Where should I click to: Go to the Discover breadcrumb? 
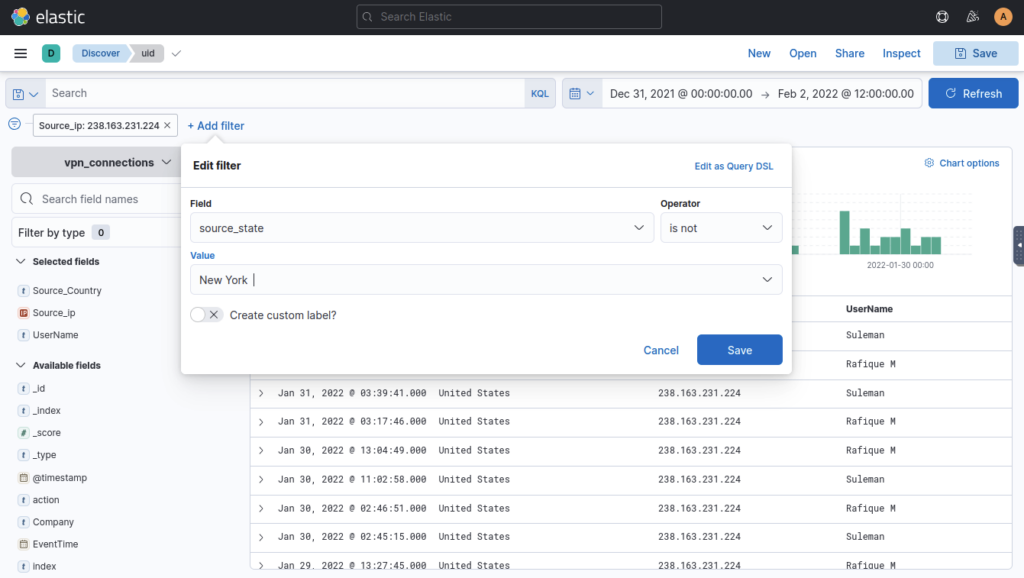pos(101,54)
